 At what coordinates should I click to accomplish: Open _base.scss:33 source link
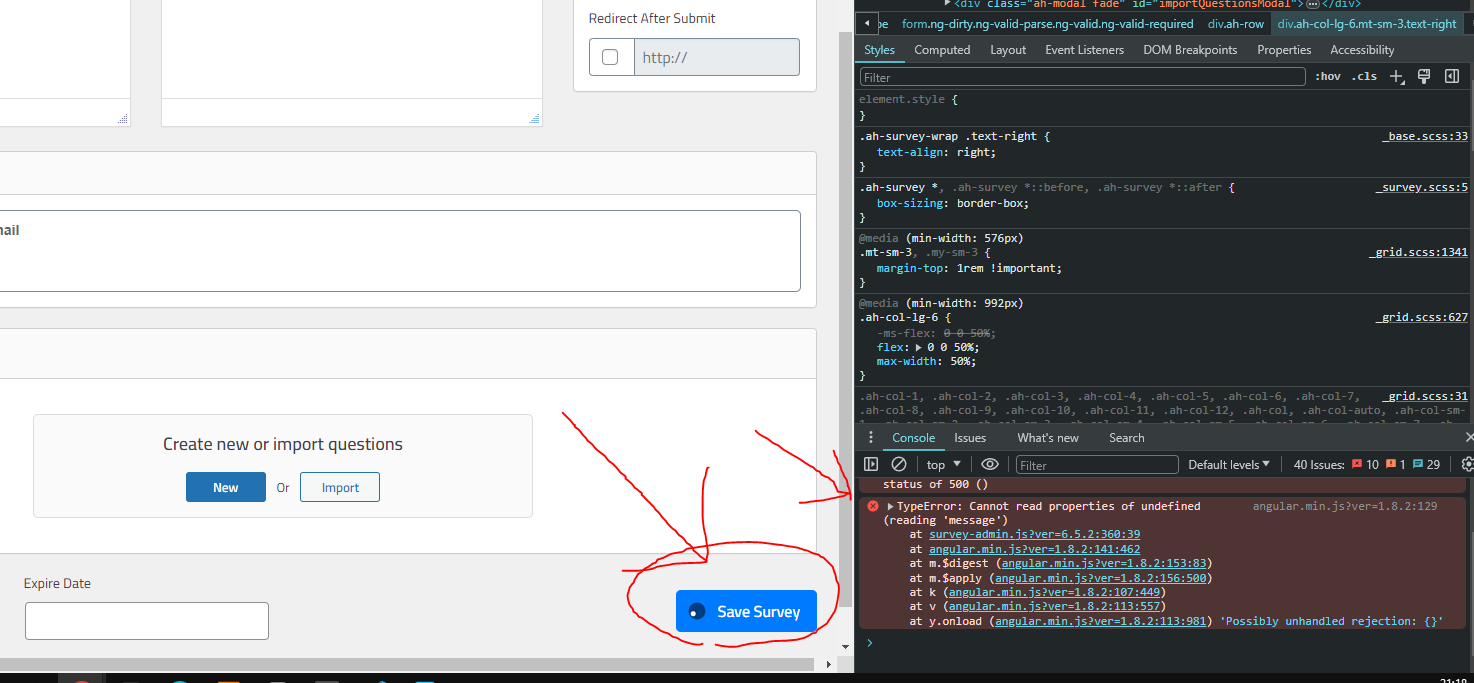pyautogui.click(x=1425, y=136)
